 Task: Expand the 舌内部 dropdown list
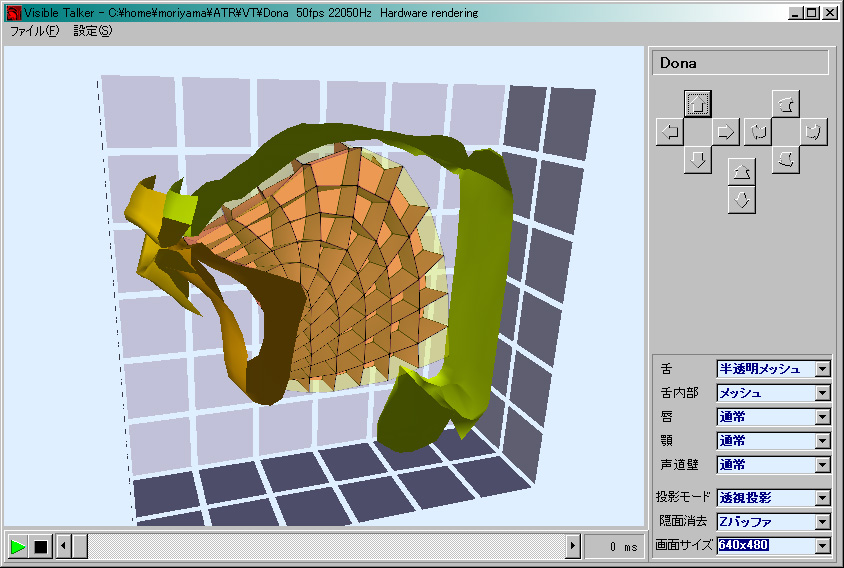[822, 393]
